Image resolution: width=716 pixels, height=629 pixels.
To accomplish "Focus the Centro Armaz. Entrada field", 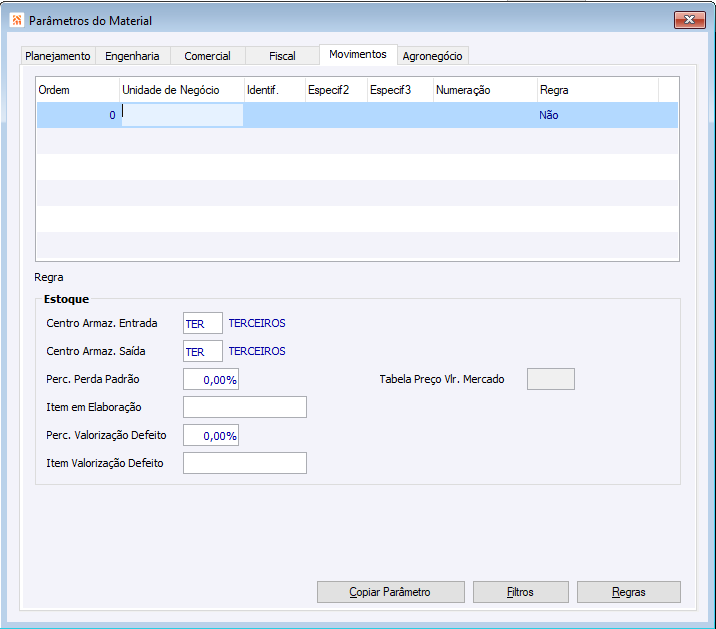I will pyautogui.click(x=203, y=323).
